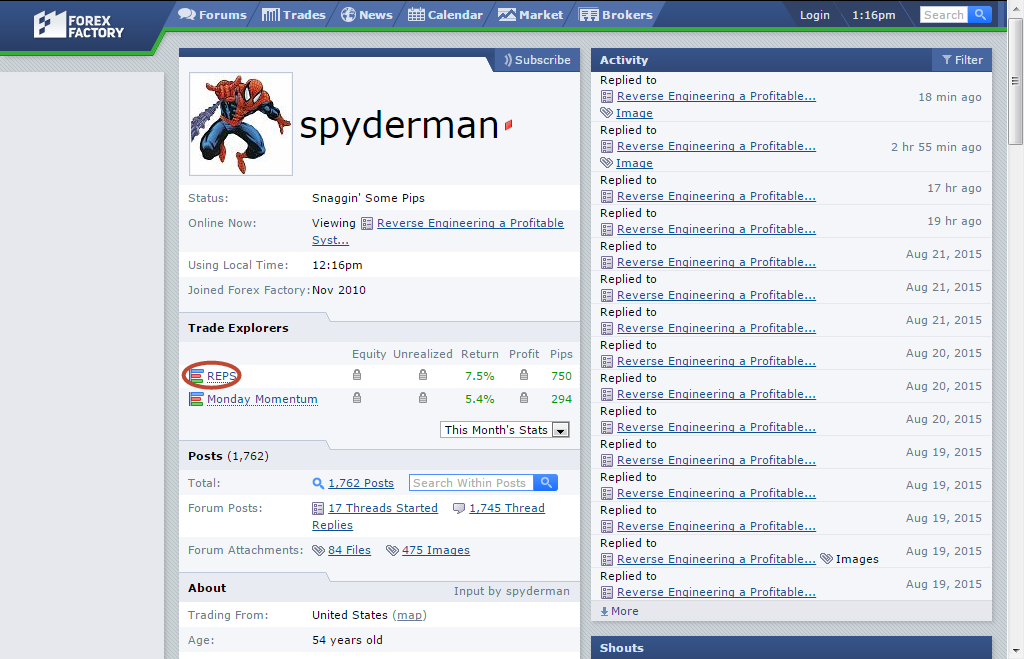
Task: Click the thread icon of the 17 hr ago reply
Action: pyautogui.click(x=607, y=197)
